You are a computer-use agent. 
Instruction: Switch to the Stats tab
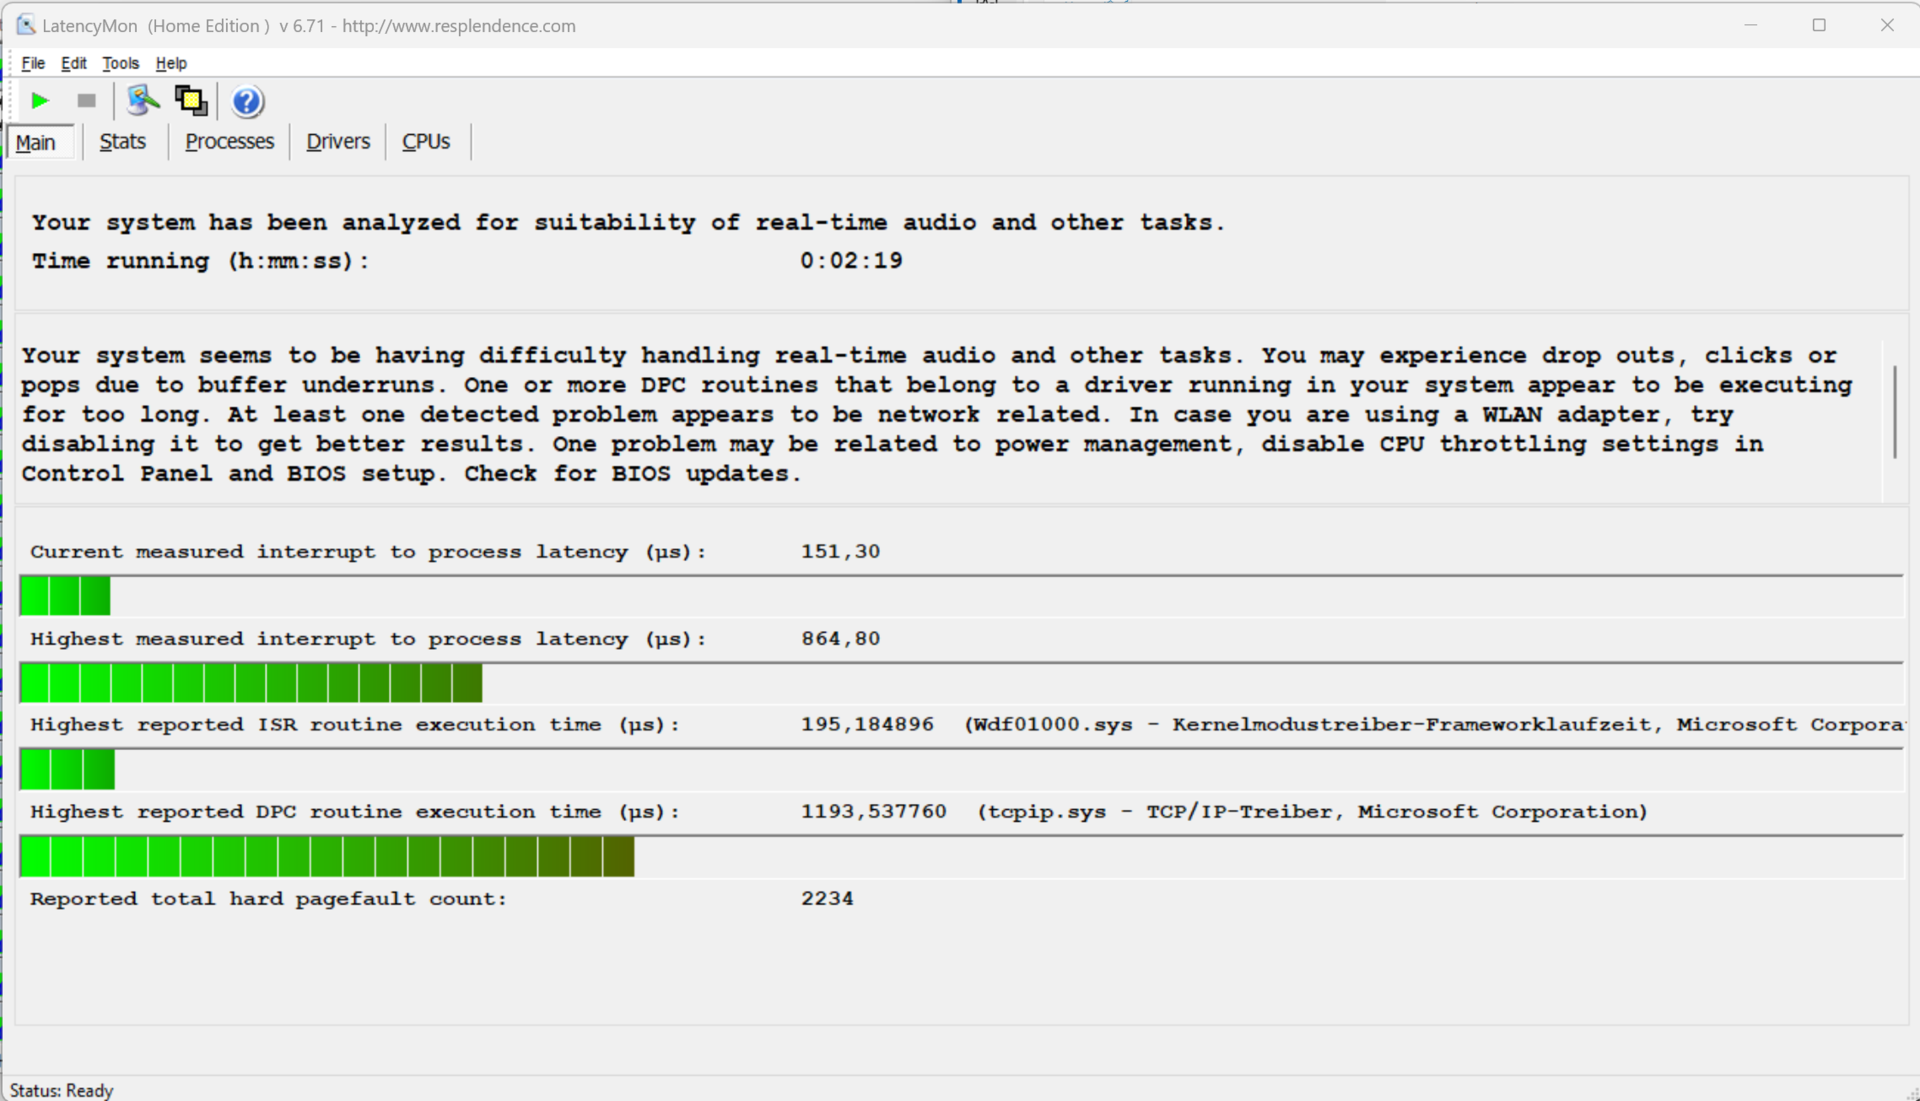pos(123,142)
